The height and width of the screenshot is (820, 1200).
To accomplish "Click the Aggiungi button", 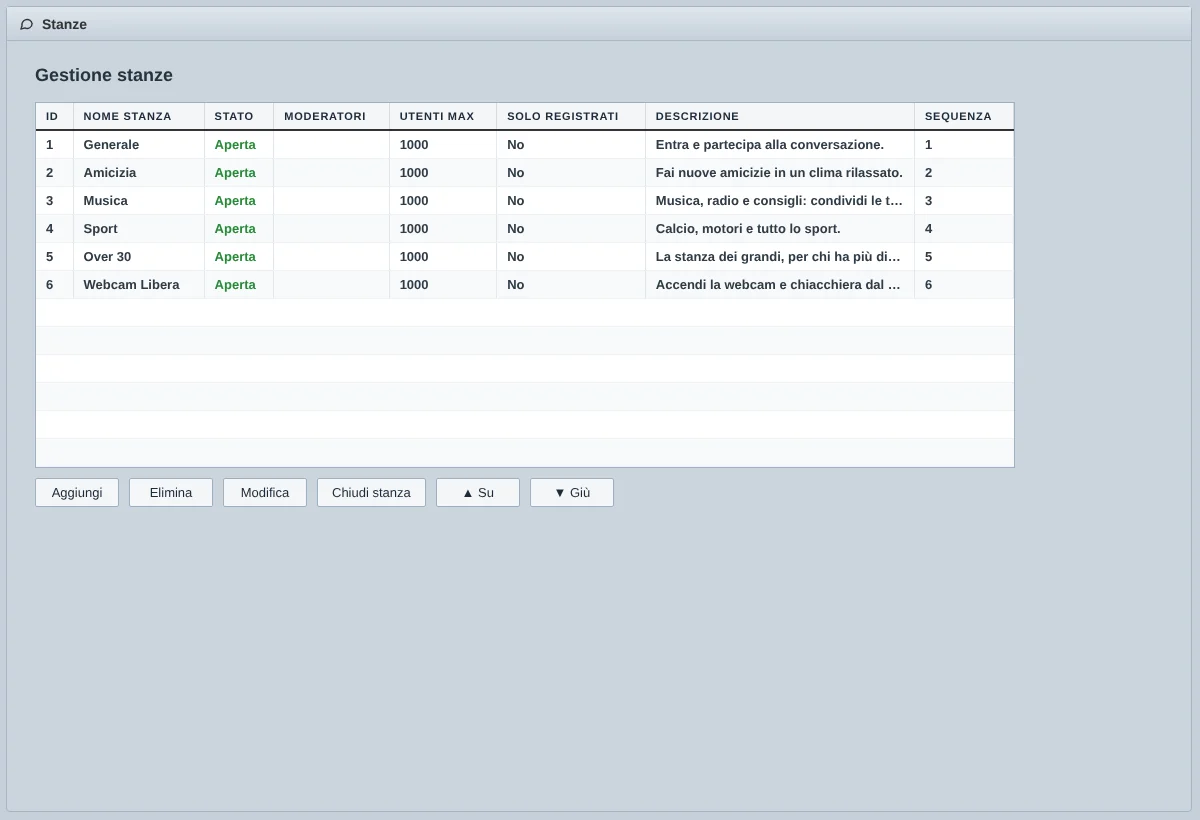I will [x=77, y=492].
